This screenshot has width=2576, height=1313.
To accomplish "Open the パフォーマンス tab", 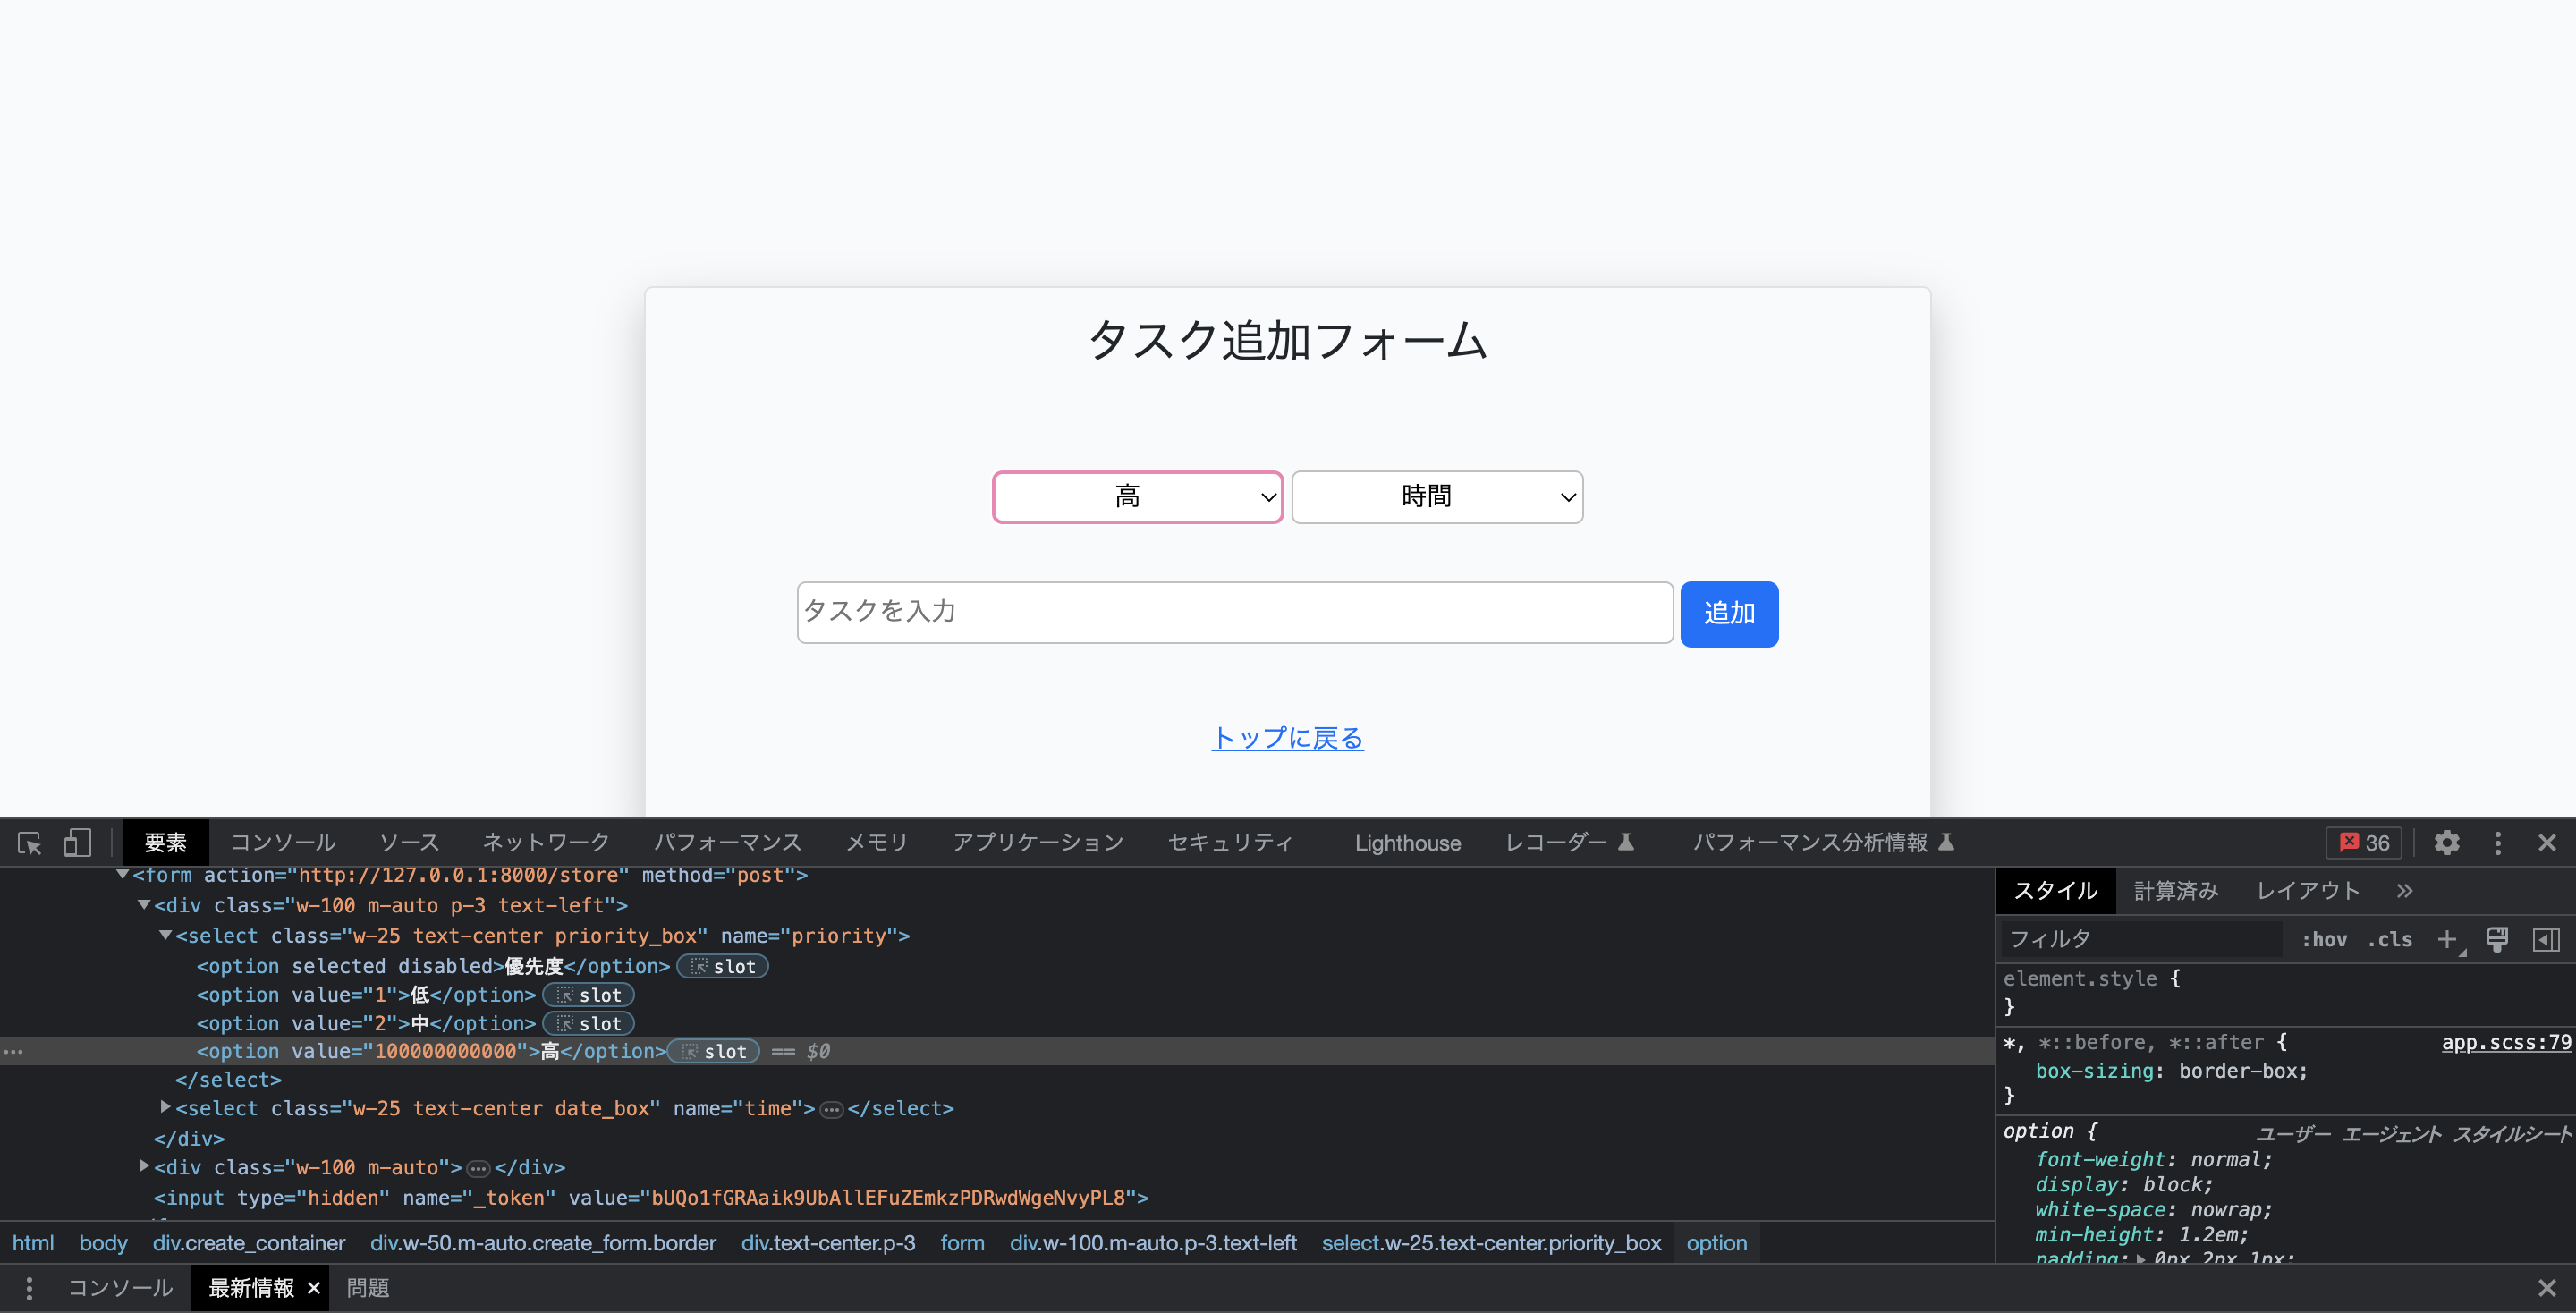I will coord(727,843).
